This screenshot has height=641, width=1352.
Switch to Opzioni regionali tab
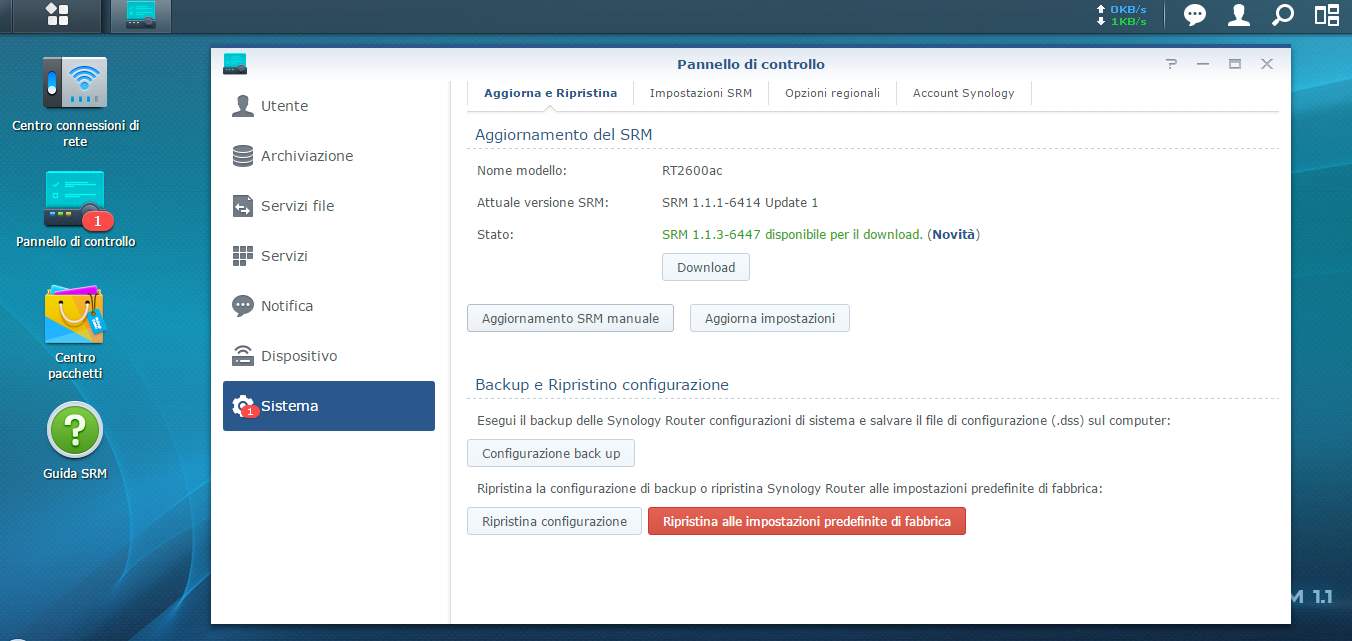[x=832, y=93]
